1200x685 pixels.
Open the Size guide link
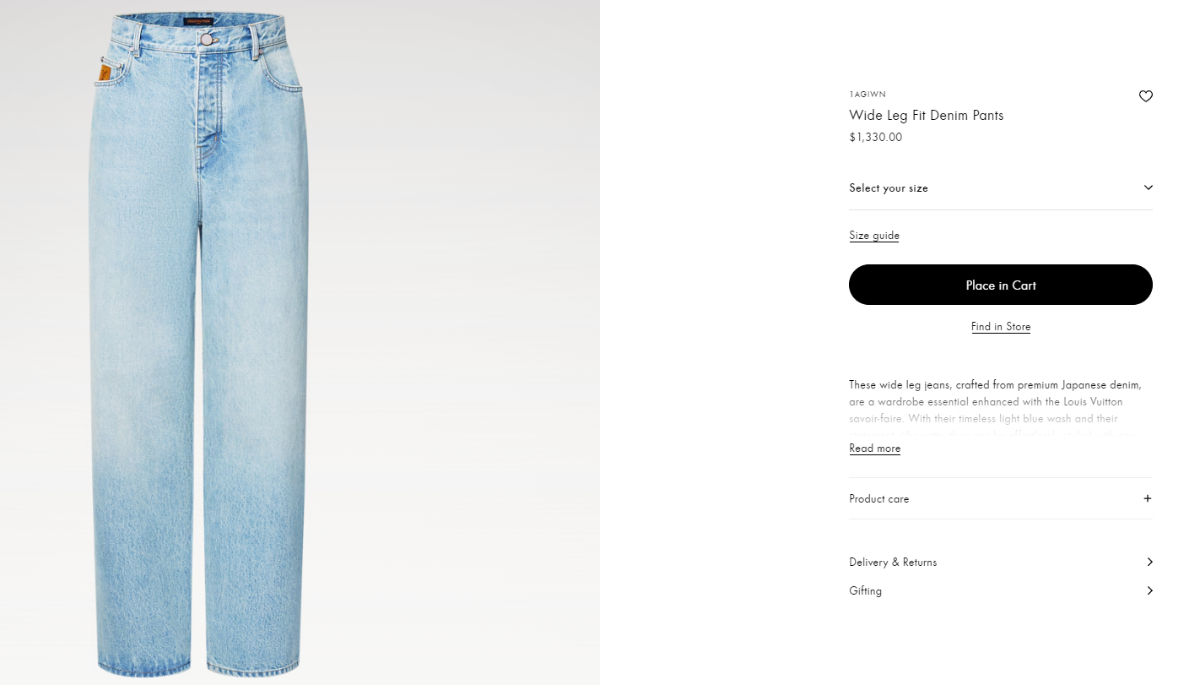point(874,235)
